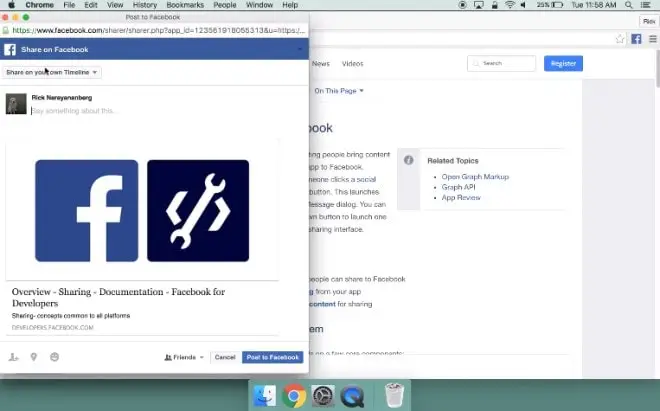The height and width of the screenshot is (411, 660).
Task: Click the Search field on developers page
Action: click(x=501, y=64)
